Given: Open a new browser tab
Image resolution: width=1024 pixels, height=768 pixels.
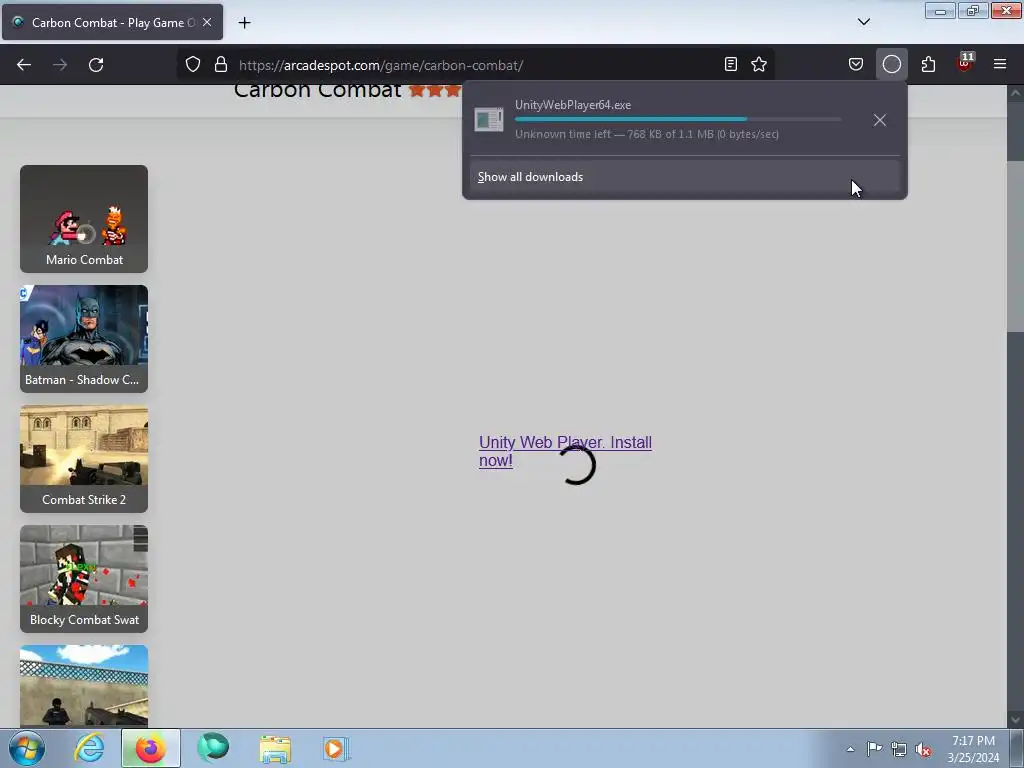Looking at the screenshot, I should tap(244, 23).
